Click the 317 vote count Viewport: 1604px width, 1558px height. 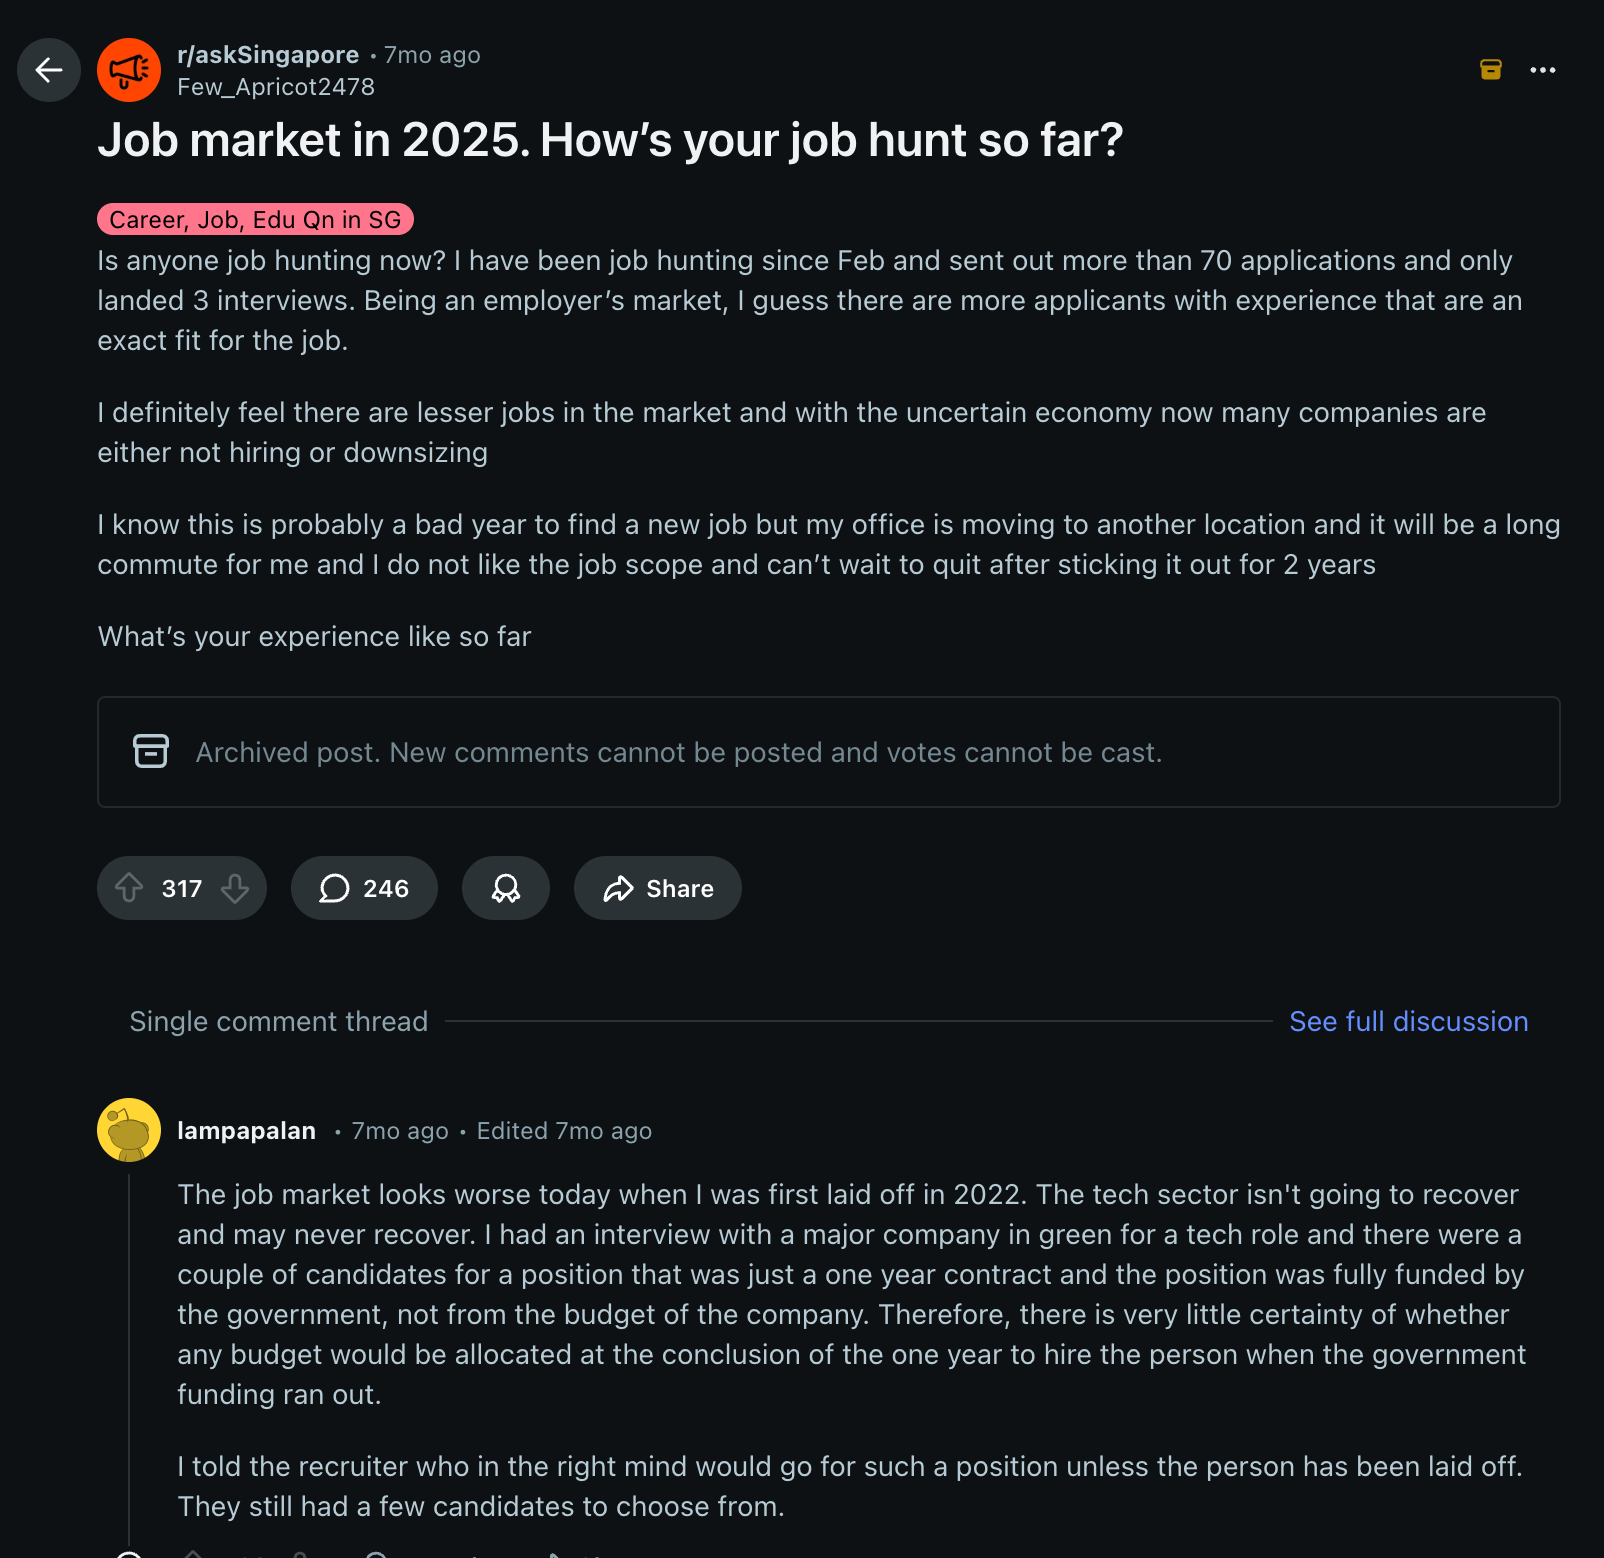click(x=182, y=888)
